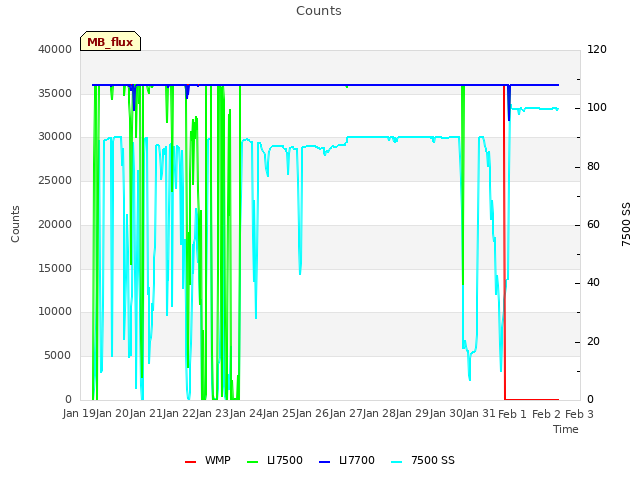Click the 35000 tick on left axis
640x480 pixels.
pos(55,93)
